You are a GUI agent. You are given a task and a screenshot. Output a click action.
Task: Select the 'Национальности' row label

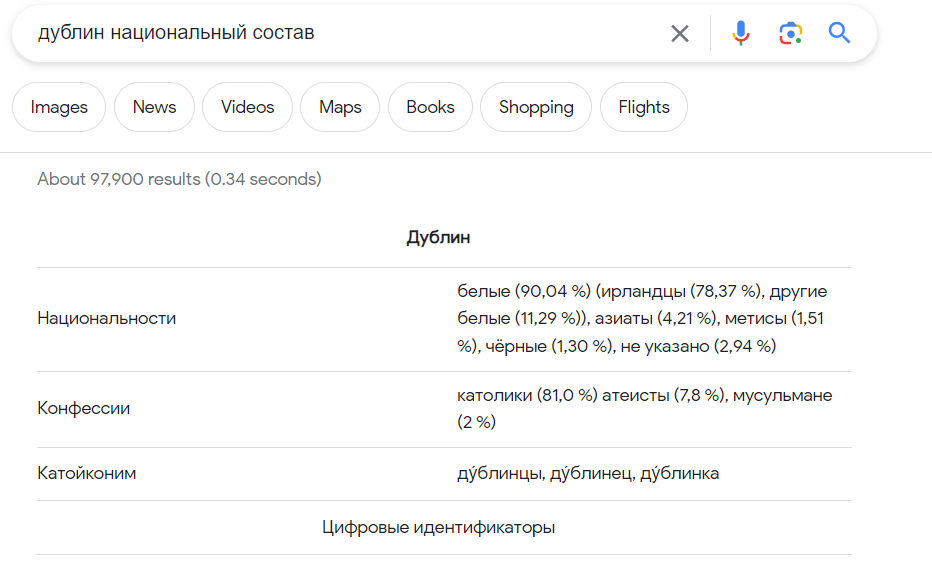click(x=106, y=318)
